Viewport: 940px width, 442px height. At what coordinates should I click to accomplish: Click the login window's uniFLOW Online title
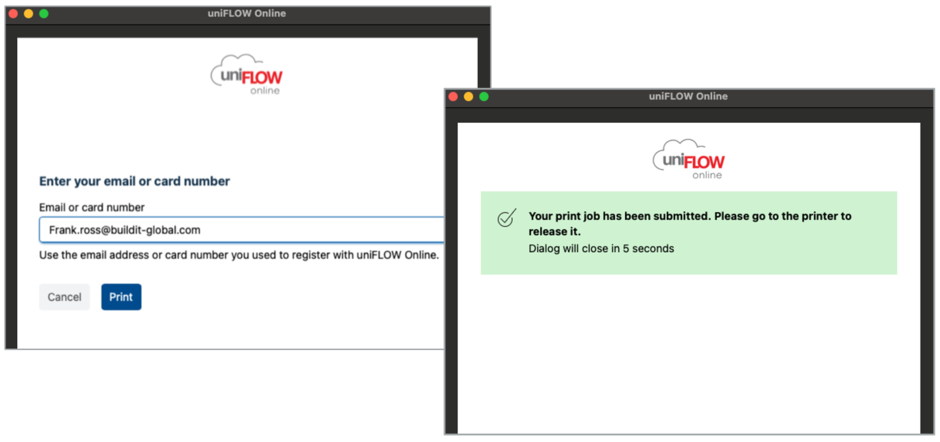[x=248, y=14]
